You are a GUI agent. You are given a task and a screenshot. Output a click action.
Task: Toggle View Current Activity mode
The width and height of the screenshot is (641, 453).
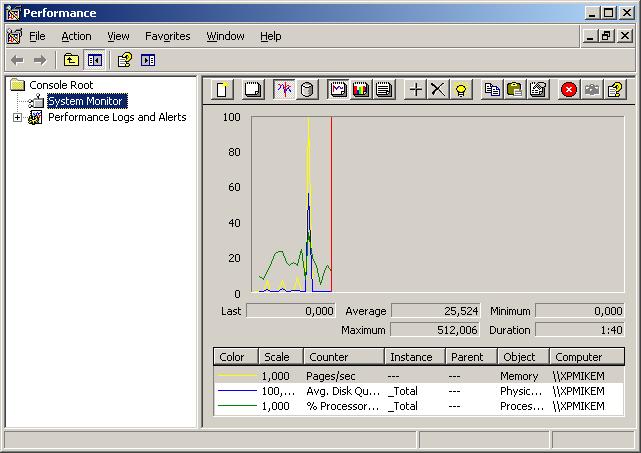[x=284, y=90]
